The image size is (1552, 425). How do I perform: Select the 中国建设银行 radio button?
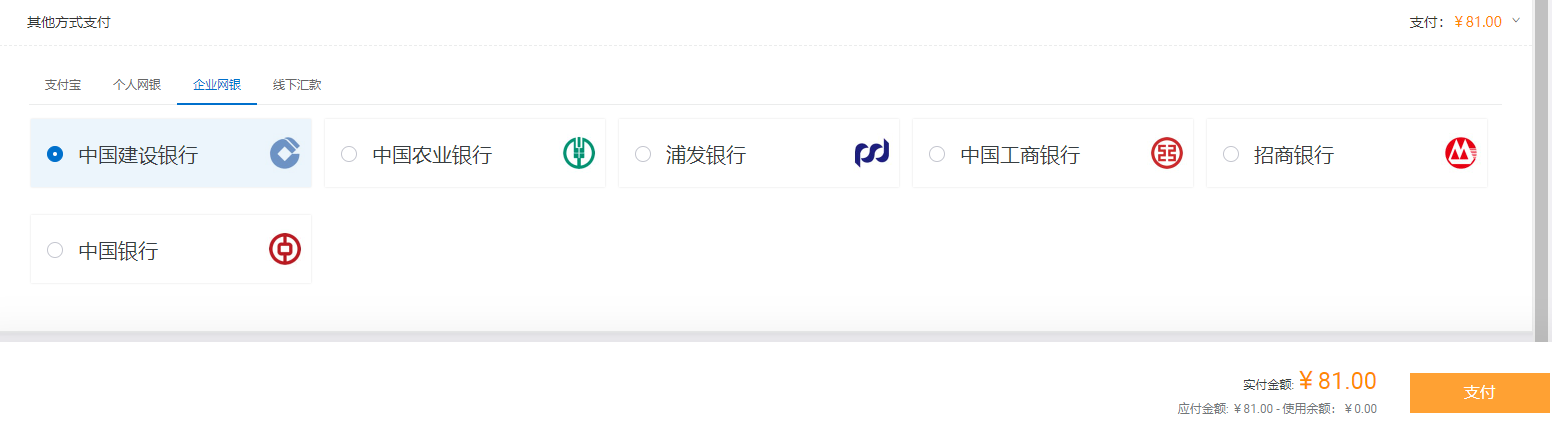pos(55,154)
